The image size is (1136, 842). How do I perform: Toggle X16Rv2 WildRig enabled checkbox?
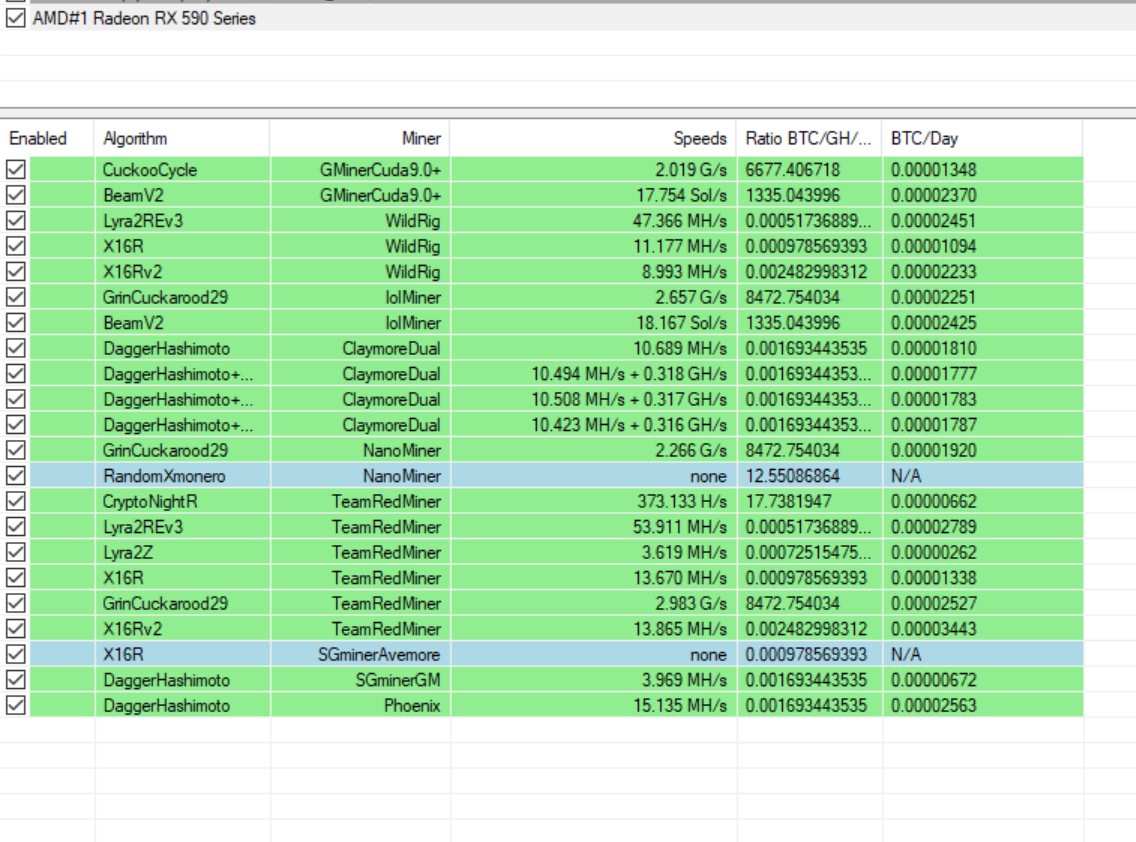point(15,272)
